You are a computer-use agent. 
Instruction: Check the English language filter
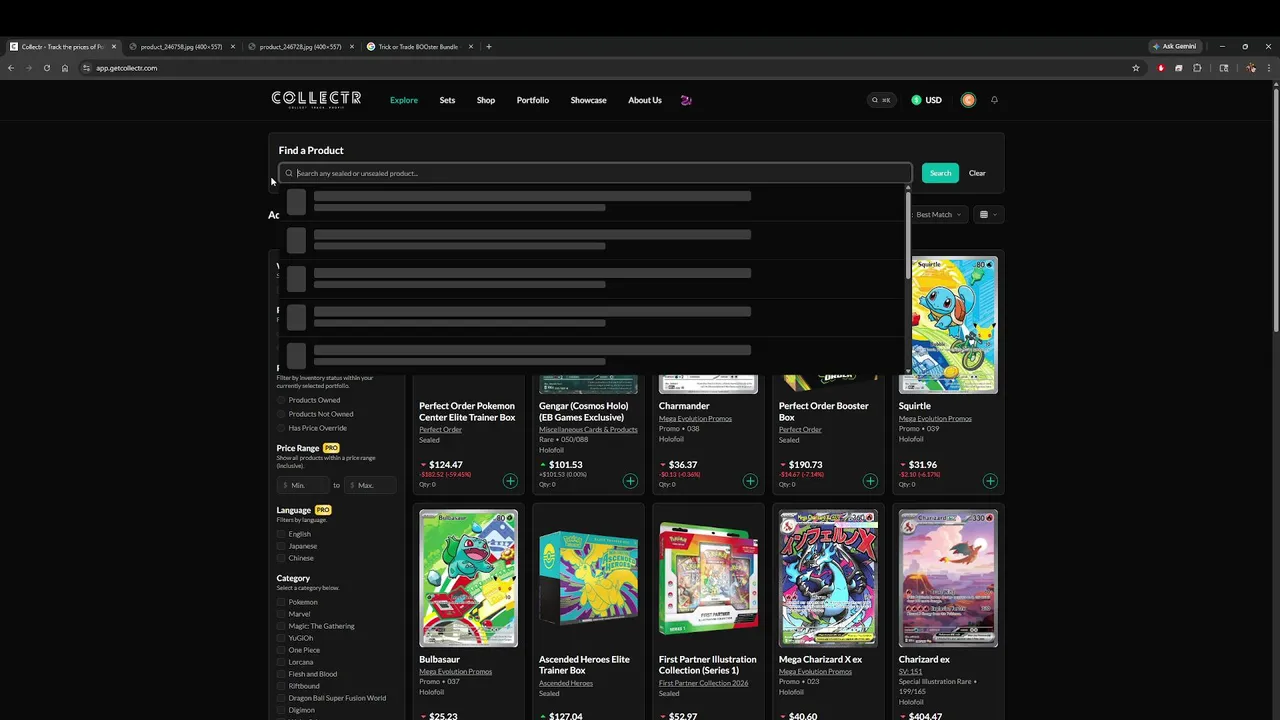(x=281, y=534)
